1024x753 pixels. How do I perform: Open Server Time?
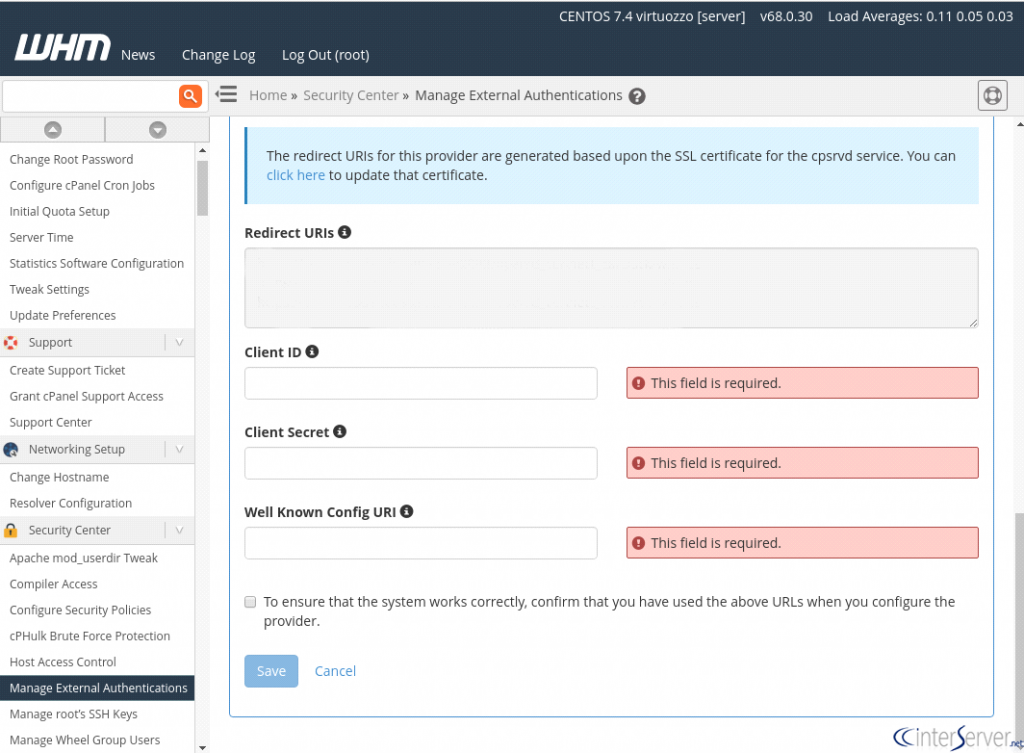pos(41,237)
